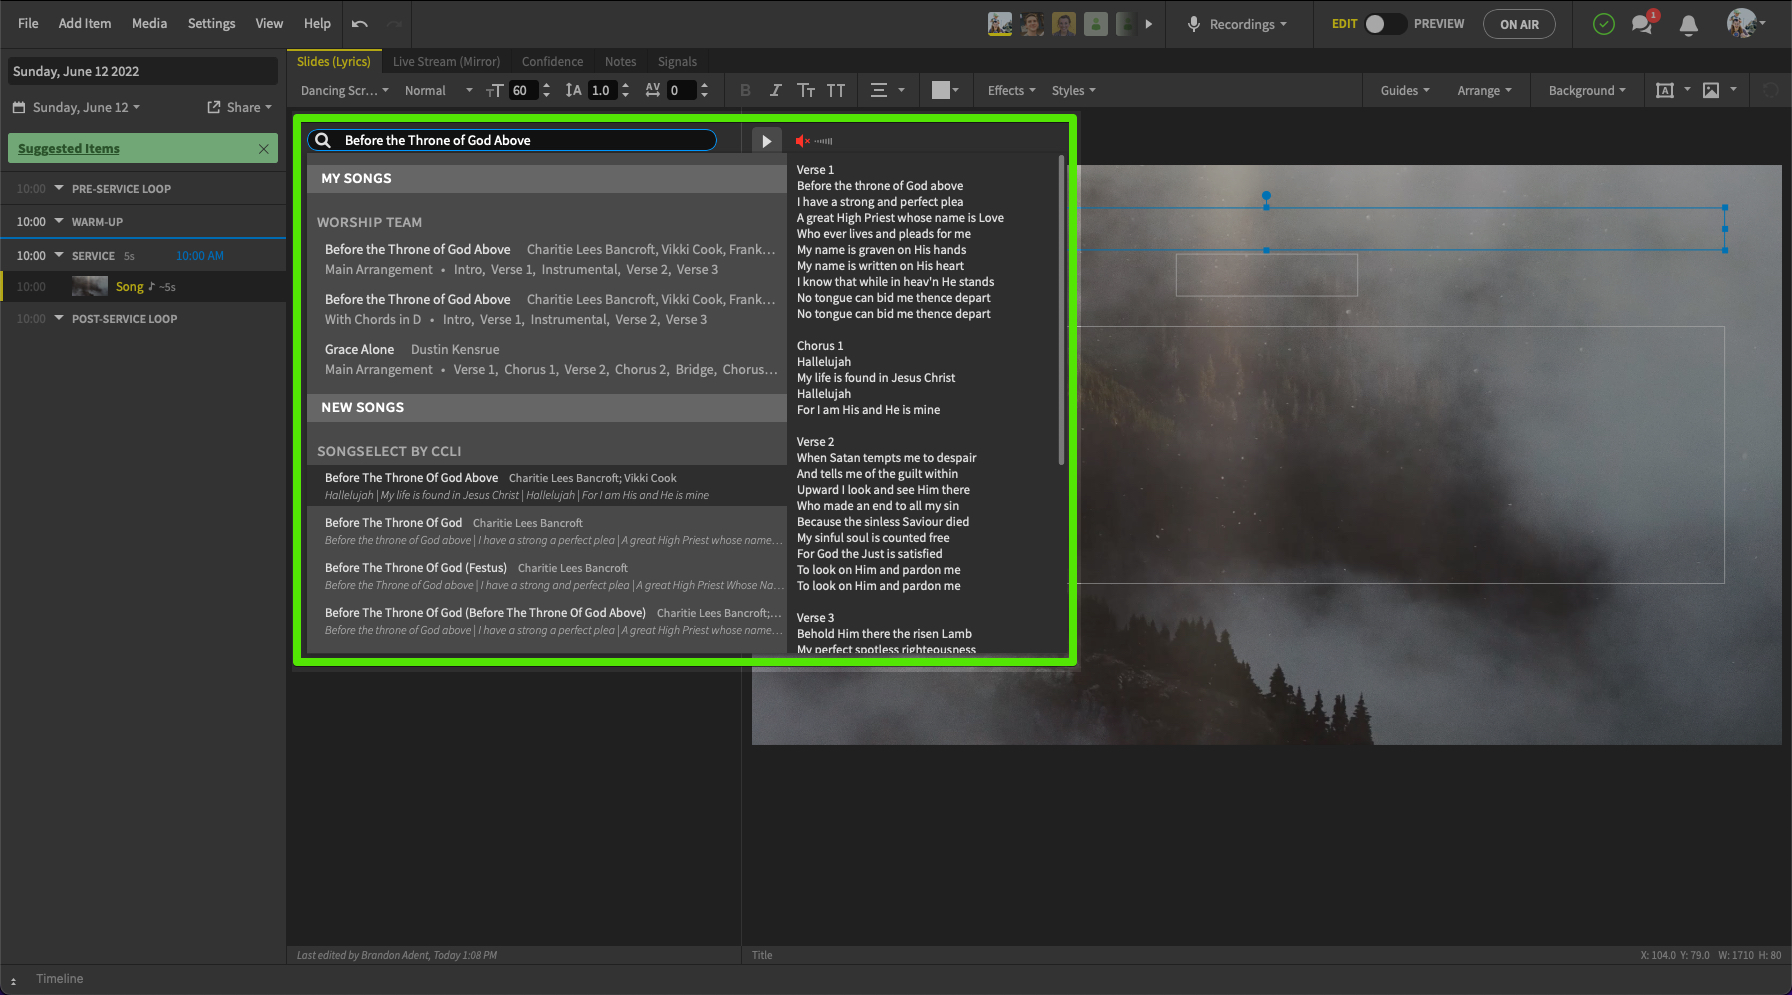The width and height of the screenshot is (1792, 995).
Task: Click the font size field showing 60
Action: [522, 90]
